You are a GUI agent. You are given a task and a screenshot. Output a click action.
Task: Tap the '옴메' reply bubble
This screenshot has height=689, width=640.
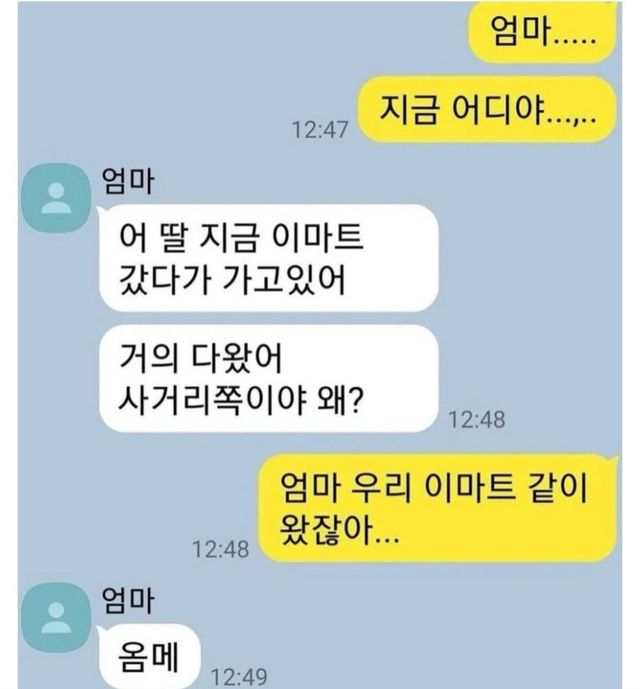149,656
